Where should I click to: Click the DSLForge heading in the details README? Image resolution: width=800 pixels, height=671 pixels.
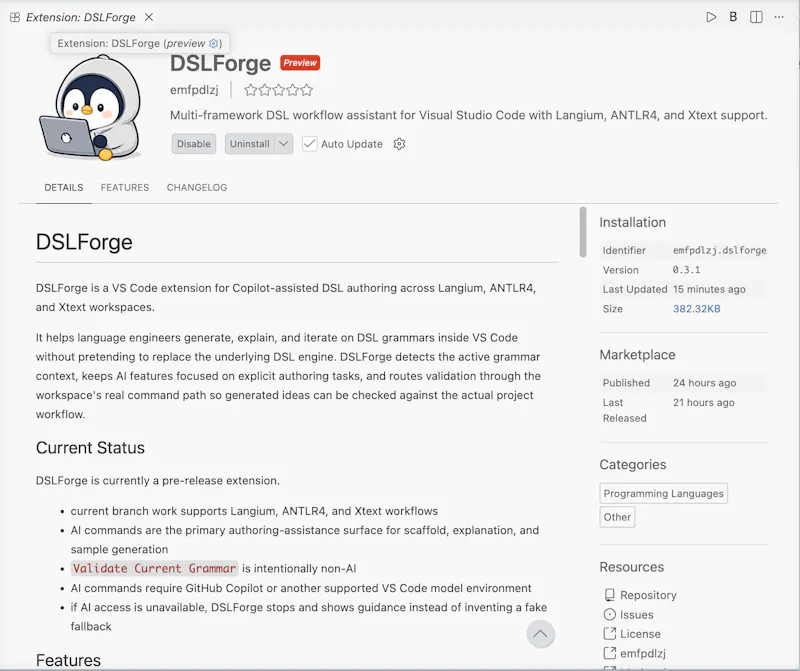tap(84, 242)
